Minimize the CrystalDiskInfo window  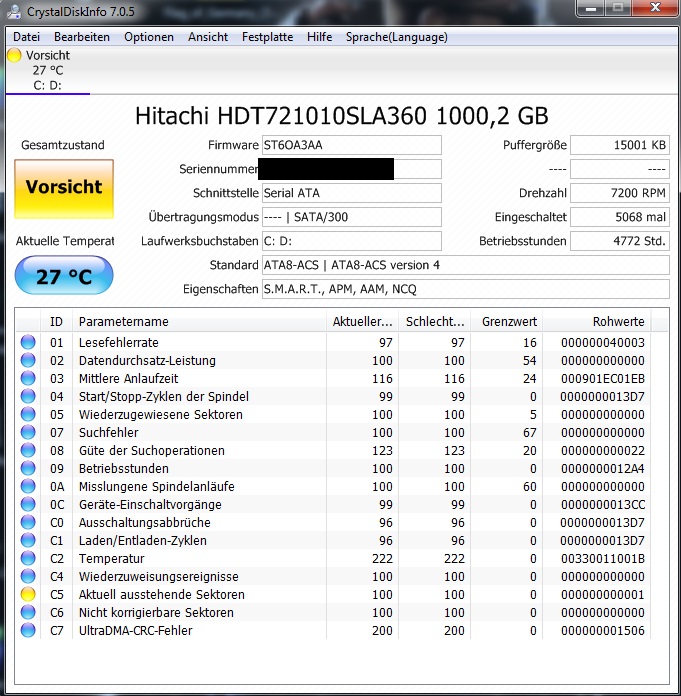pyautogui.click(x=591, y=8)
